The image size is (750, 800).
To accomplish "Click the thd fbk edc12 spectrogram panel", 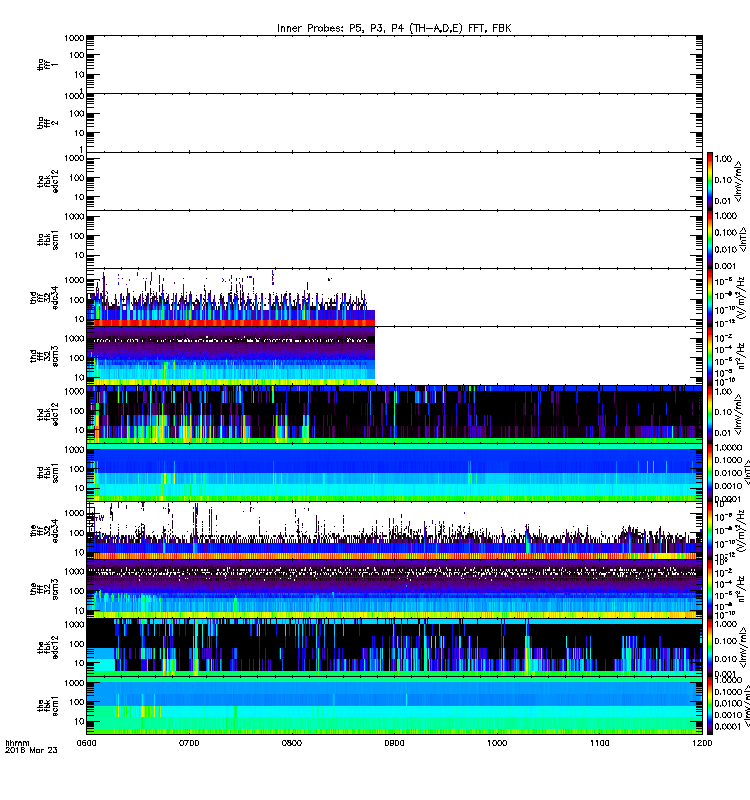I will click(394, 414).
